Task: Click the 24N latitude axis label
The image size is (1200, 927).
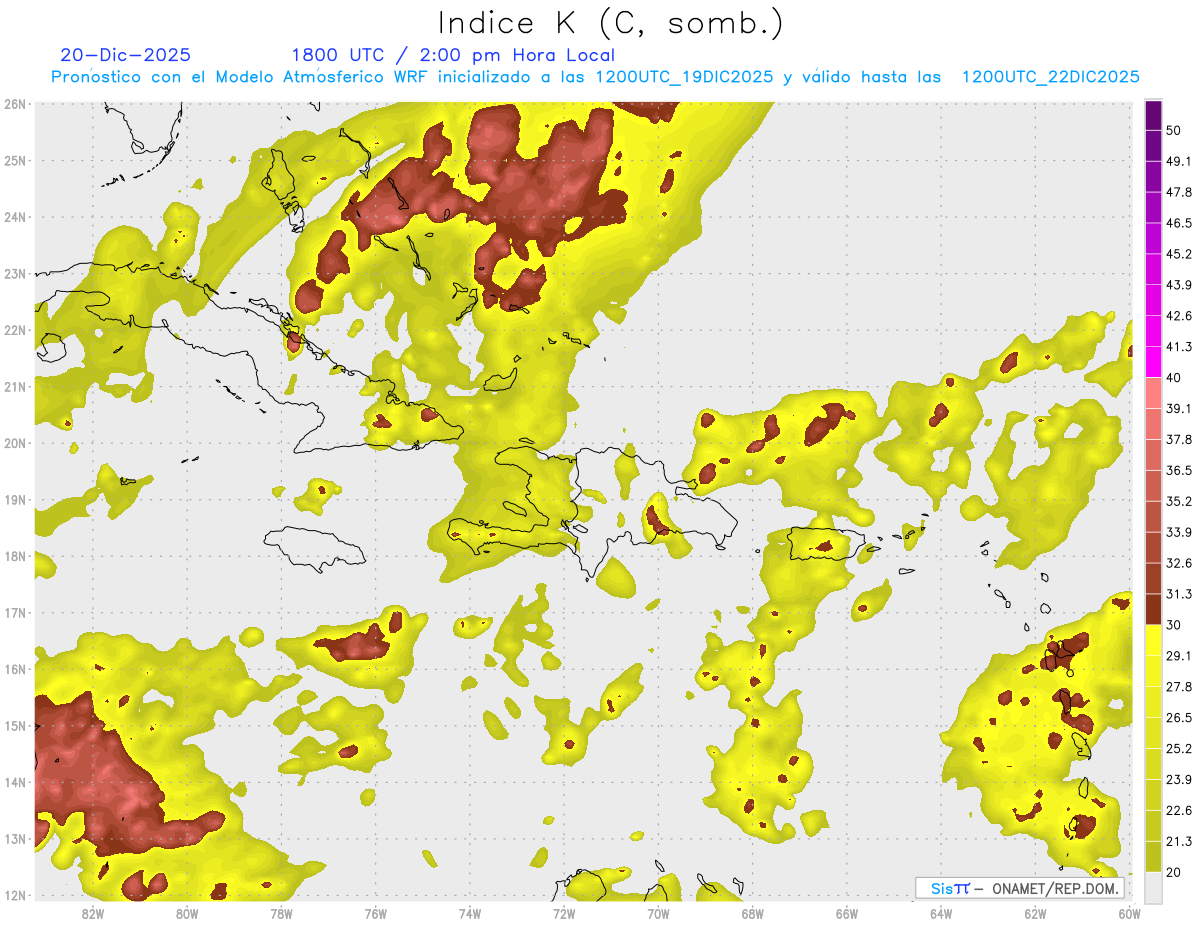Action: click(15, 217)
